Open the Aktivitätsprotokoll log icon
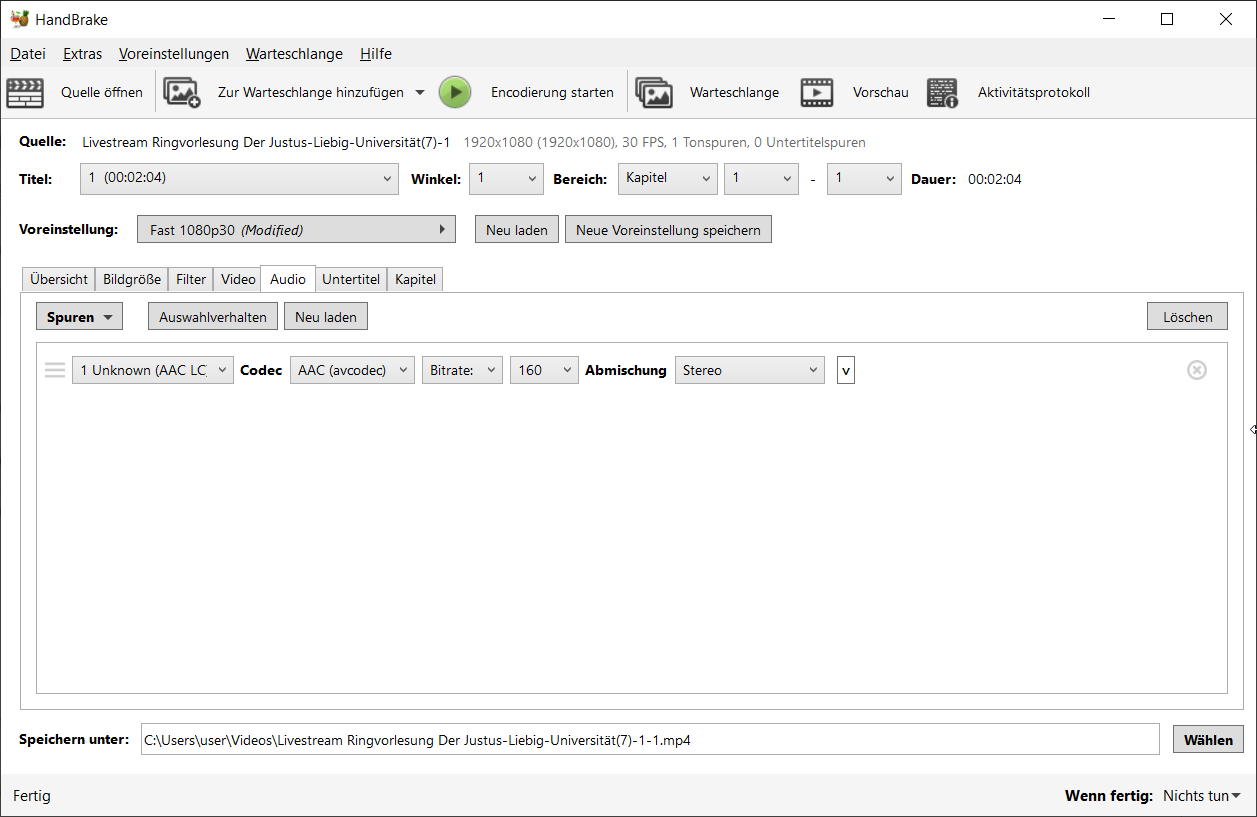Image resolution: width=1257 pixels, height=817 pixels. tap(942, 93)
